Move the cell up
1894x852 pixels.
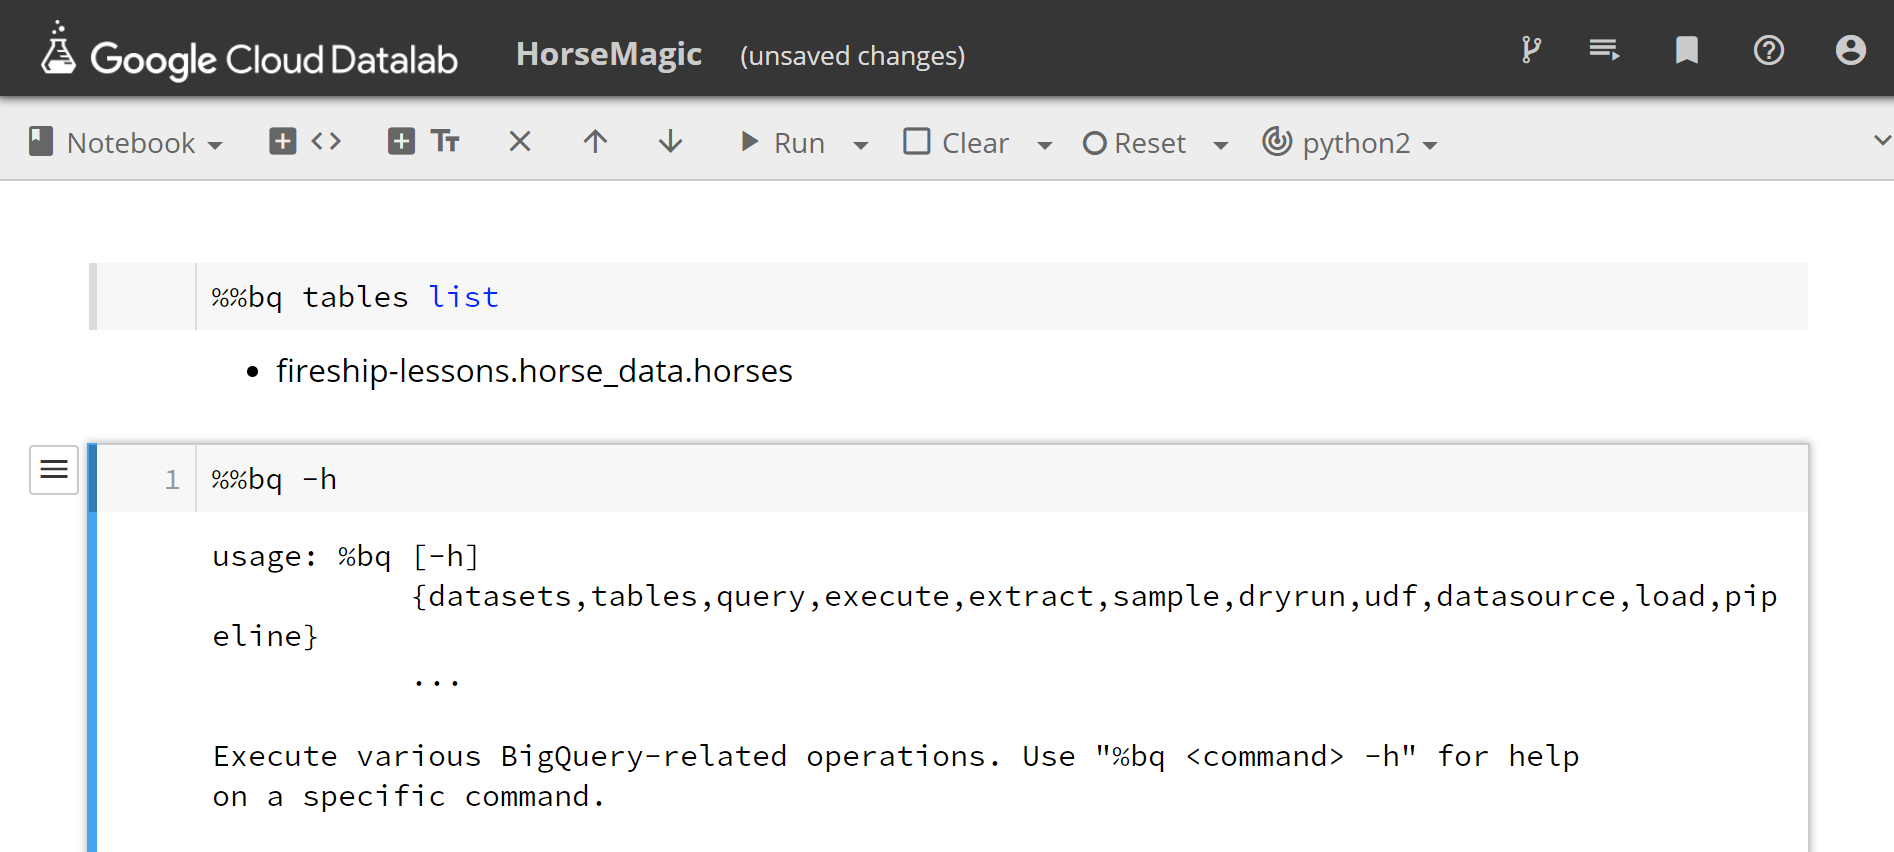click(595, 142)
